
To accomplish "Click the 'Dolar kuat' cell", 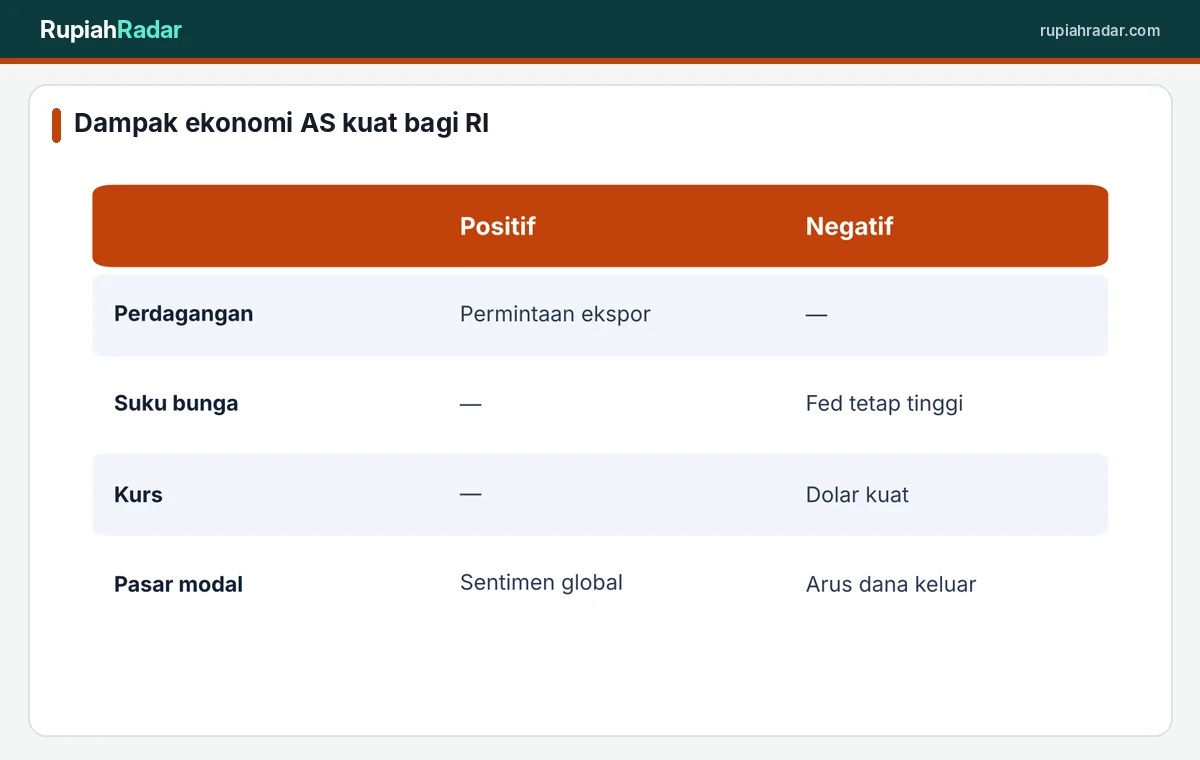I will click(x=857, y=495).
